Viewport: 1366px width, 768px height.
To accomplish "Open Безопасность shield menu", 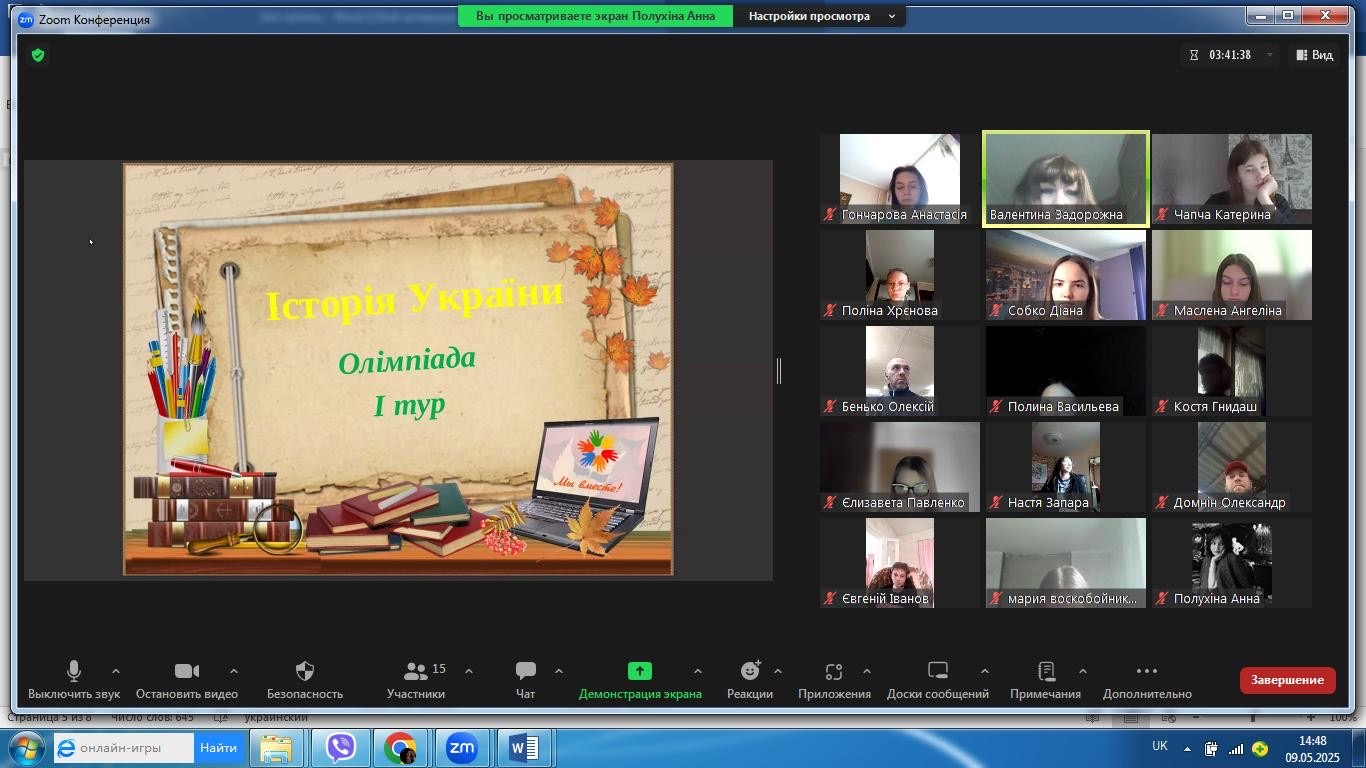I will pos(305,680).
